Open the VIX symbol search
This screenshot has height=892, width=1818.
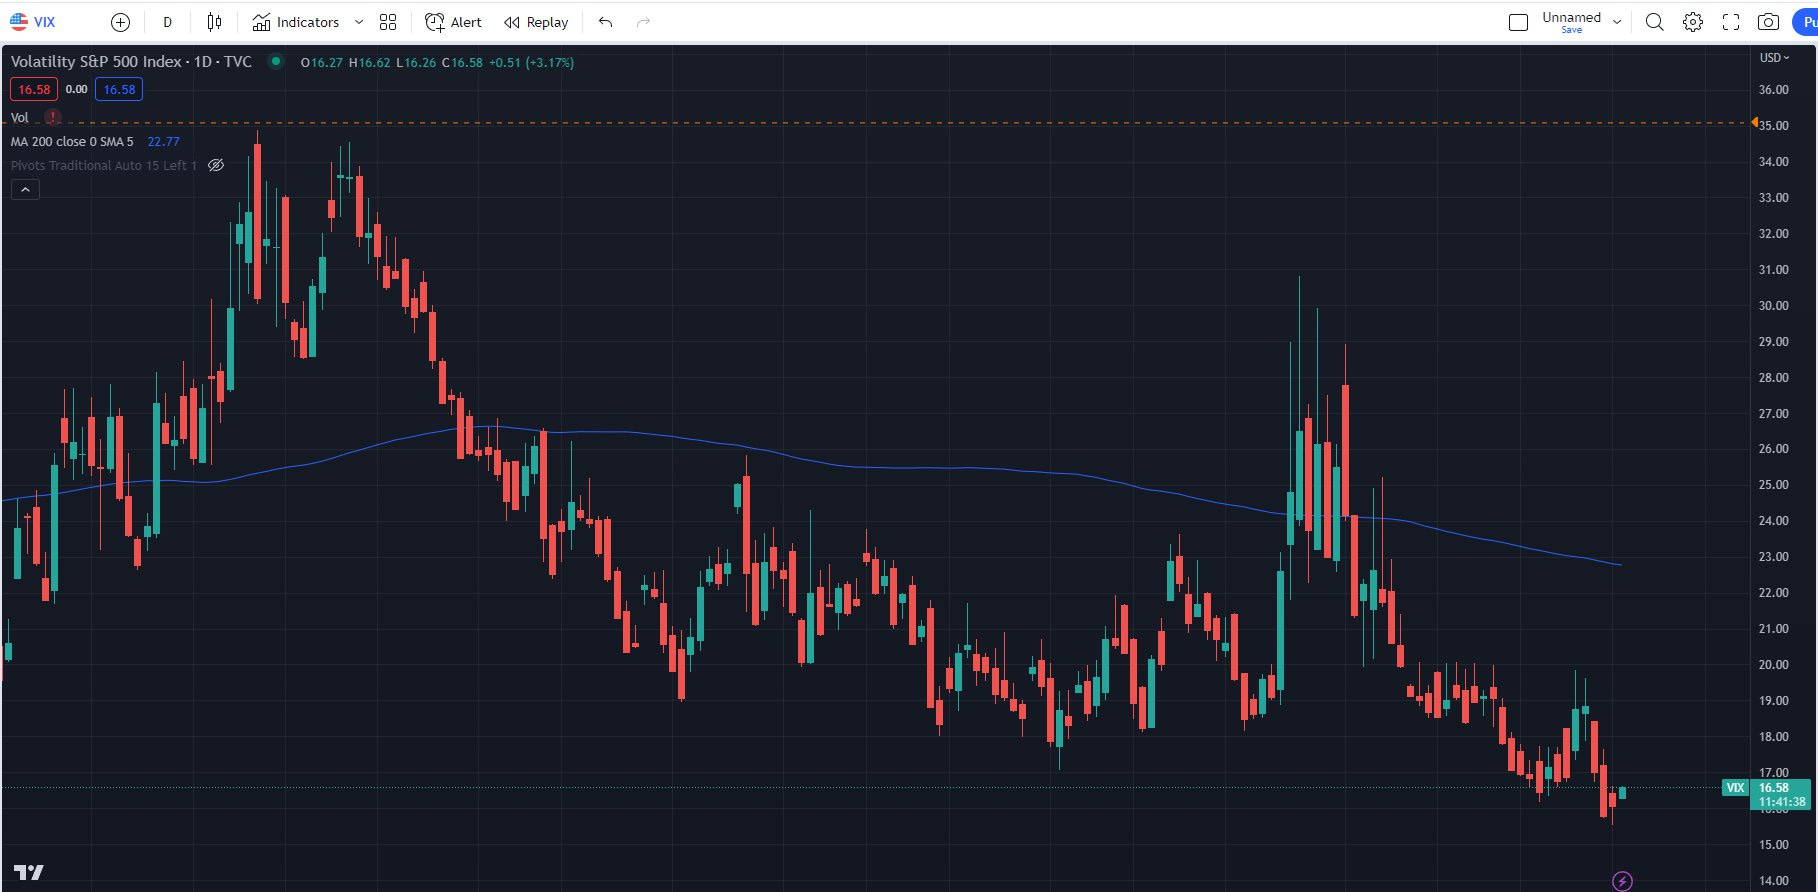[33, 22]
